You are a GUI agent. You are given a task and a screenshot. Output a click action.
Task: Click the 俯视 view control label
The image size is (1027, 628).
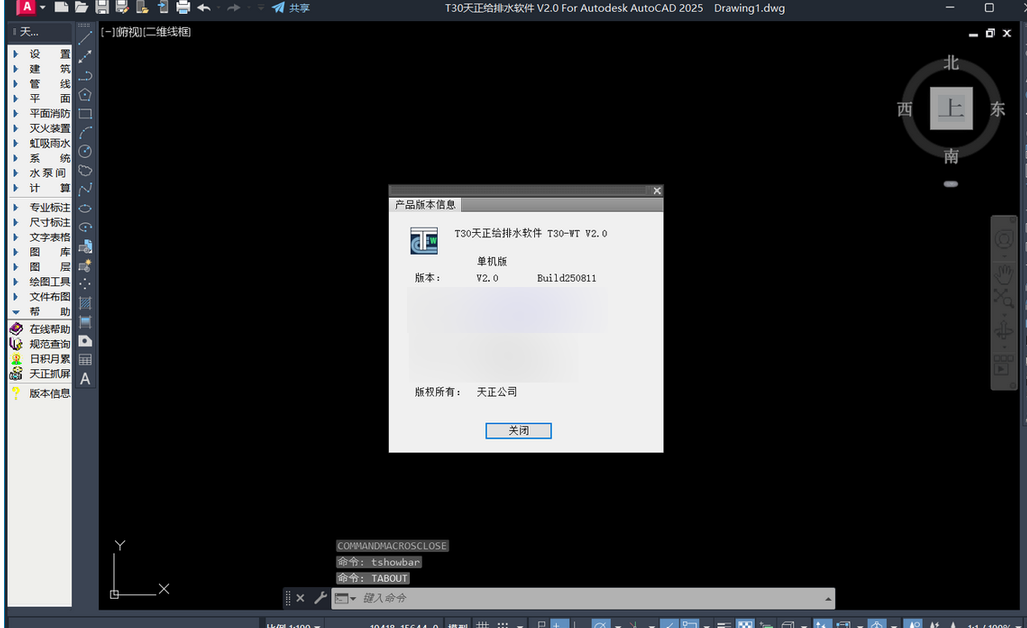128,31
